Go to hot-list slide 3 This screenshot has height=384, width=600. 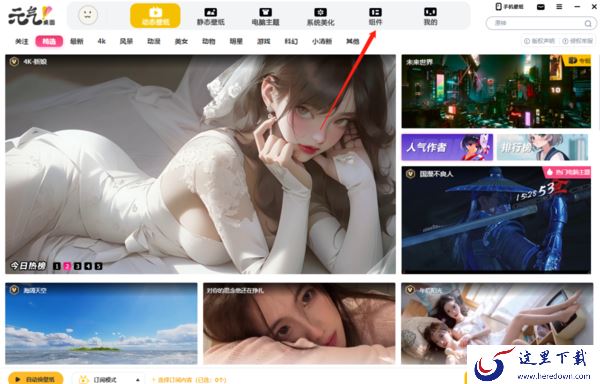pos(77,266)
